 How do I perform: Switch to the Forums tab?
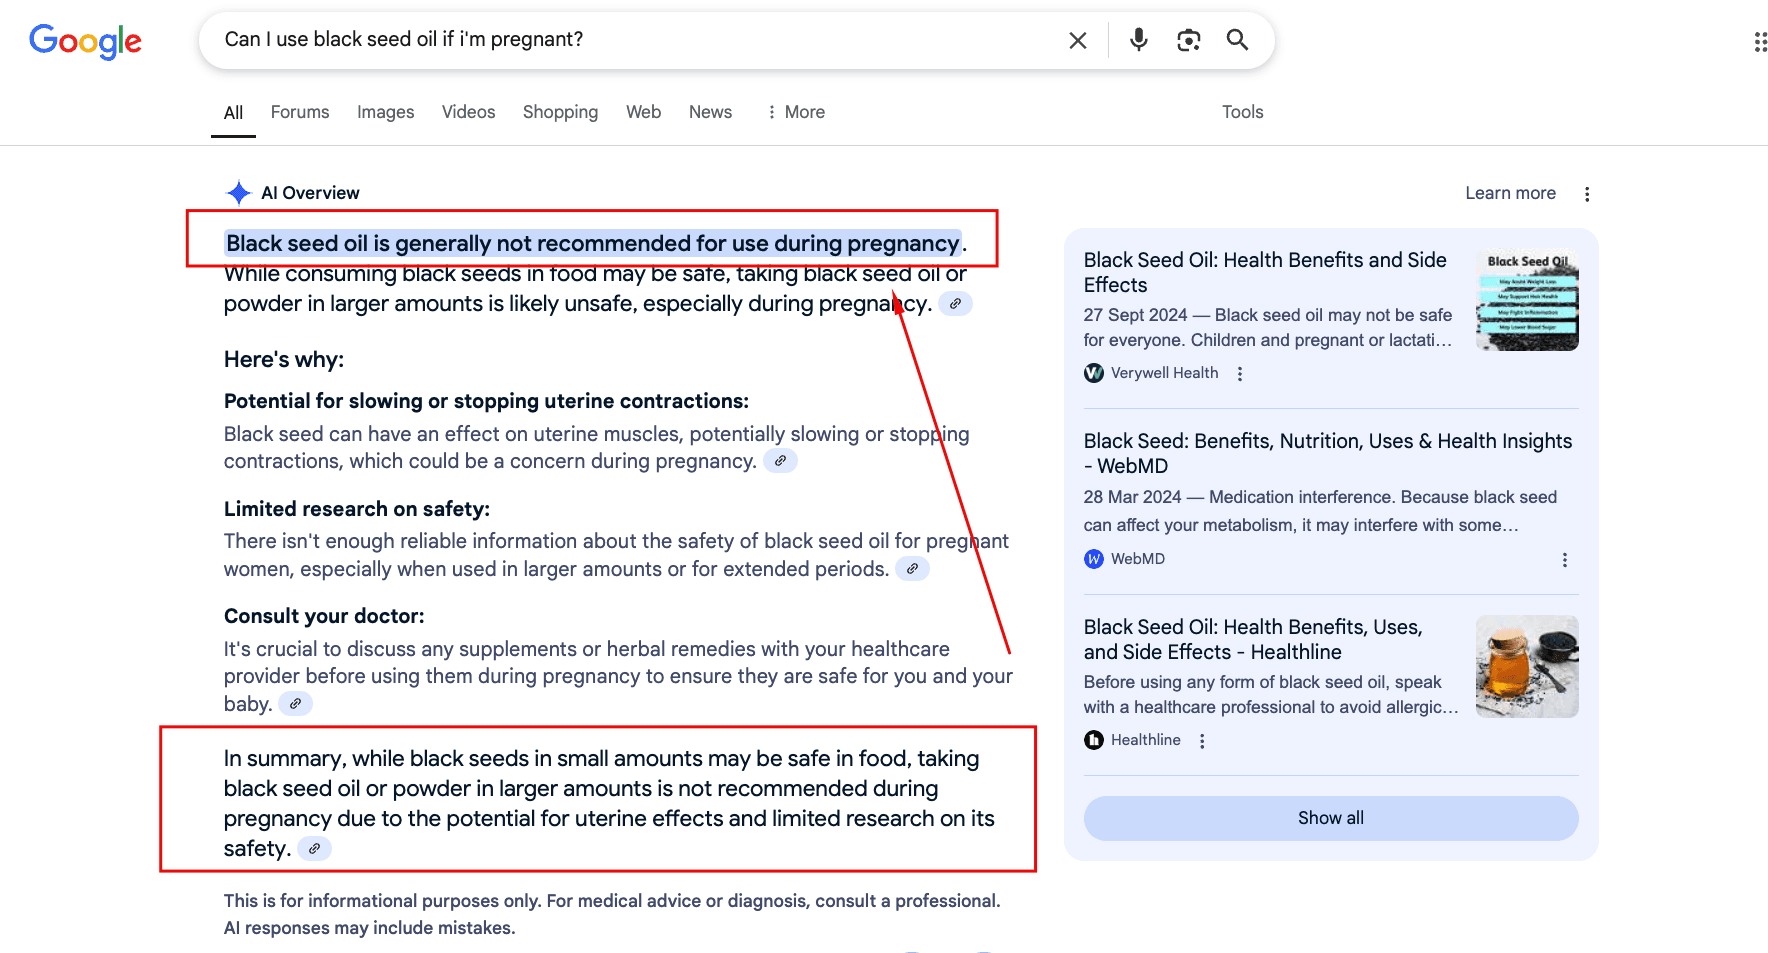point(299,112)
